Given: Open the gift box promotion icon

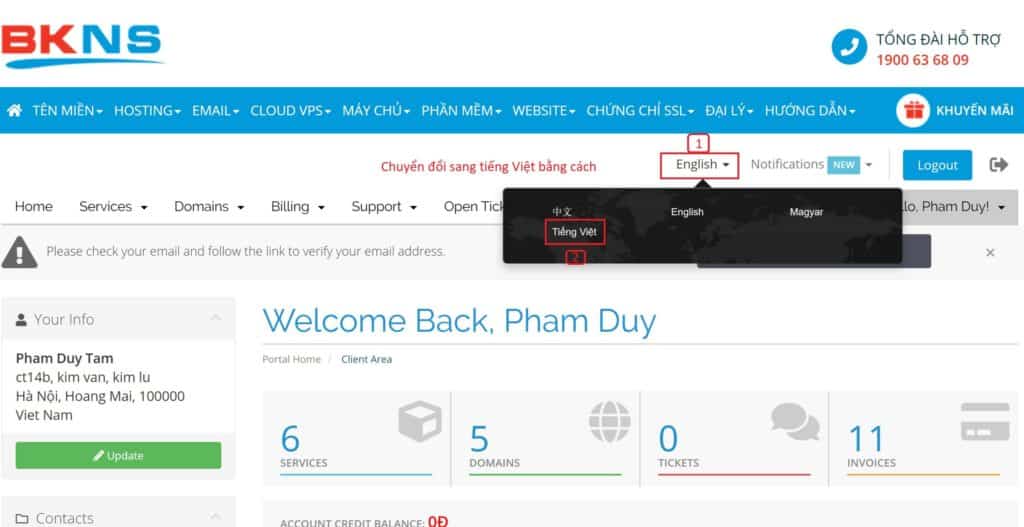Looking at the screenshot, I should 912,110.
